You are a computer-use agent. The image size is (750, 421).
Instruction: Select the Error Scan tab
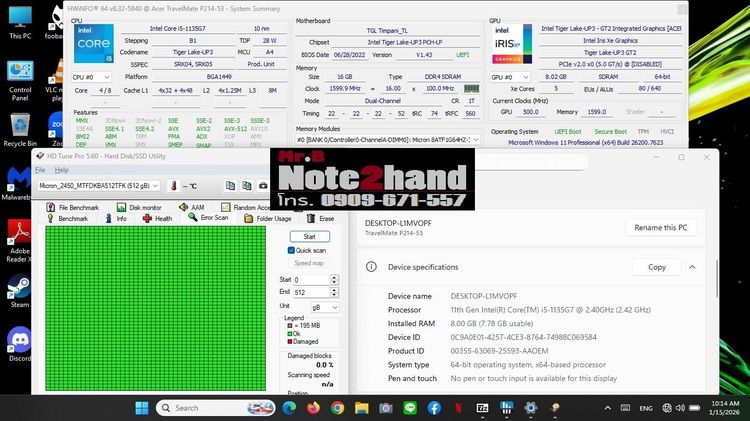208,218
